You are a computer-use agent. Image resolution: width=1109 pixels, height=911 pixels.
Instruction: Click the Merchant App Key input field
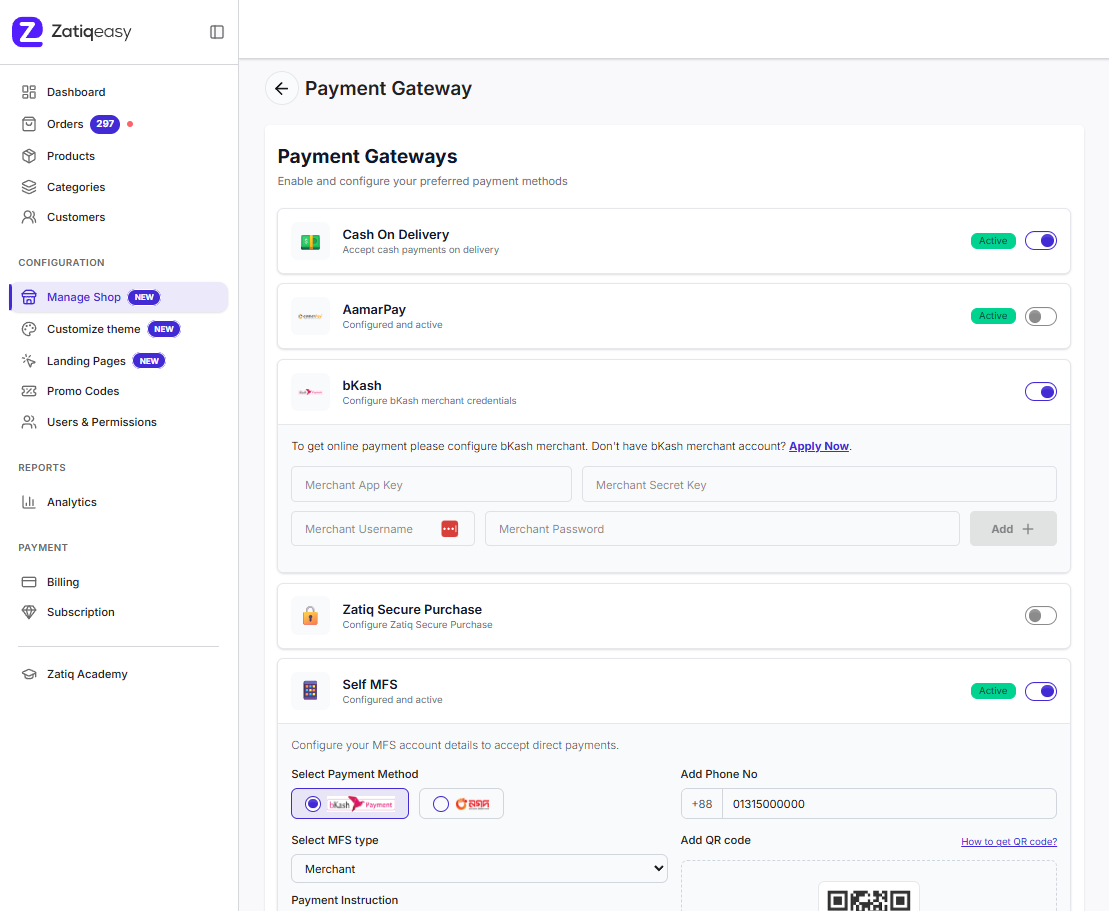click(x=431, y=484)
